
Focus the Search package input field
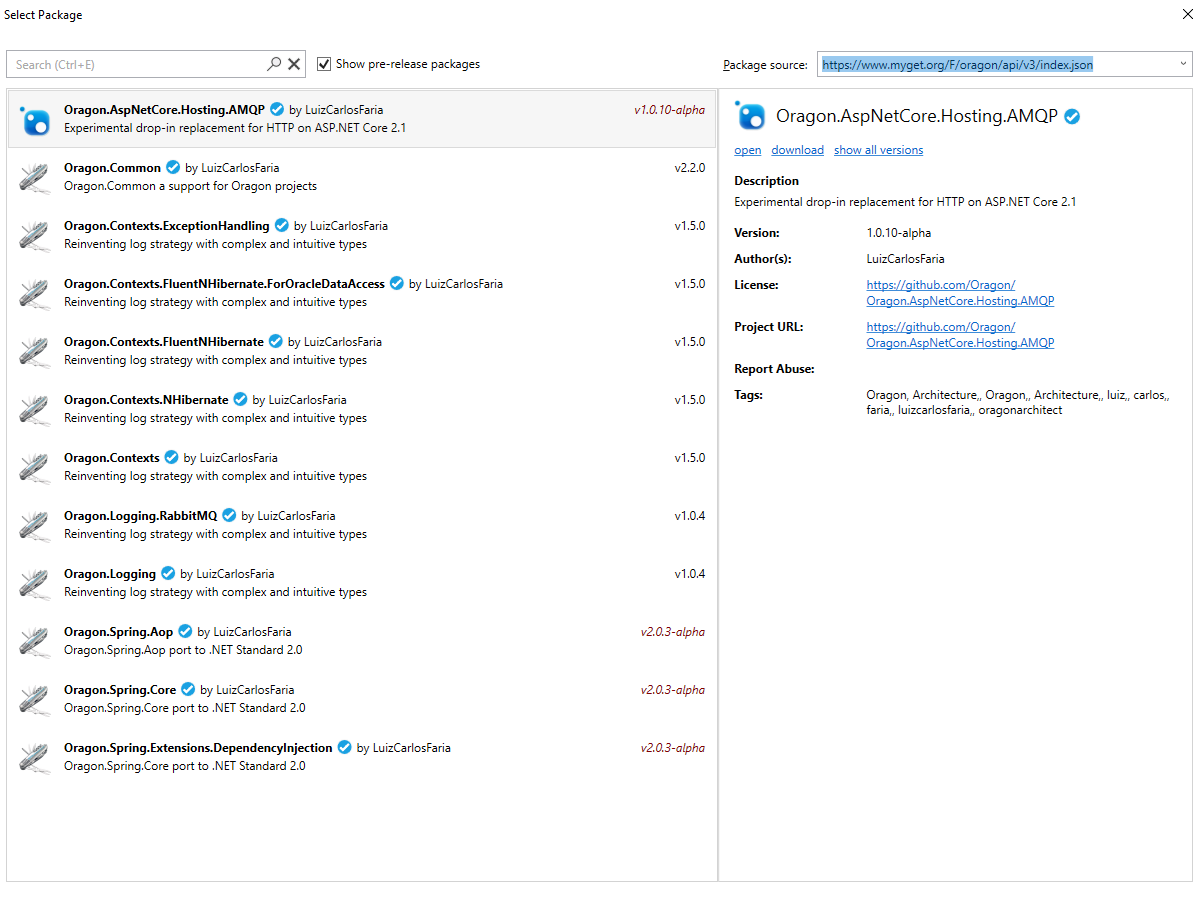[x=135, y=65]
